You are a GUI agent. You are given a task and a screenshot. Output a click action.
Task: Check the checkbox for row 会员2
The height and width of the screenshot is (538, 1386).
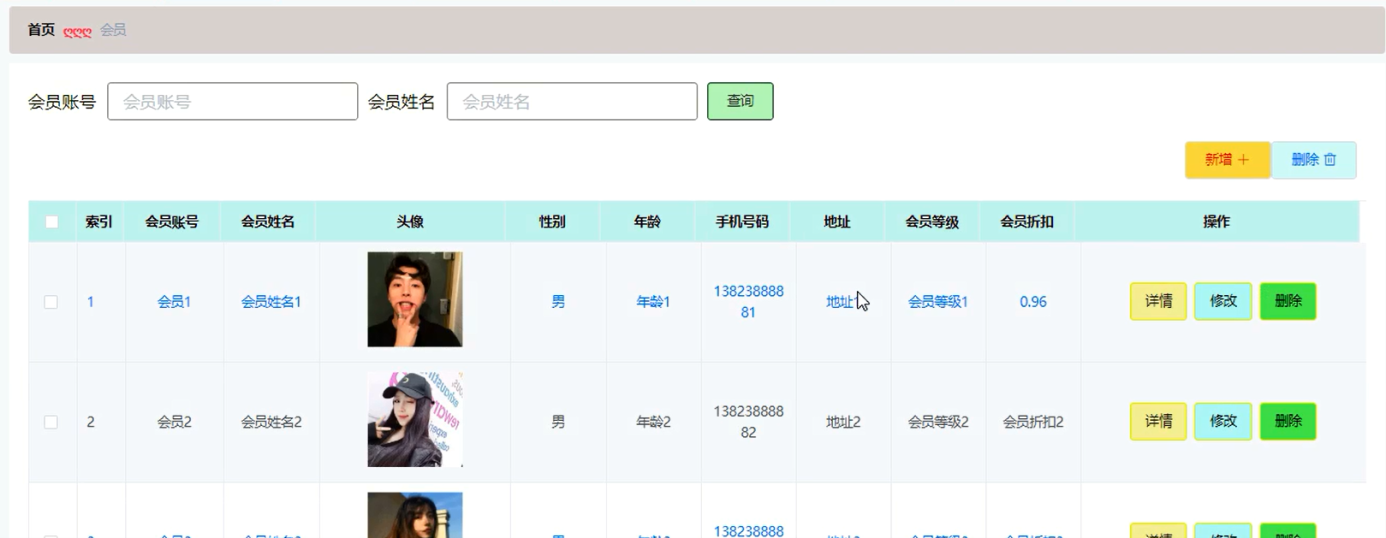51,422
